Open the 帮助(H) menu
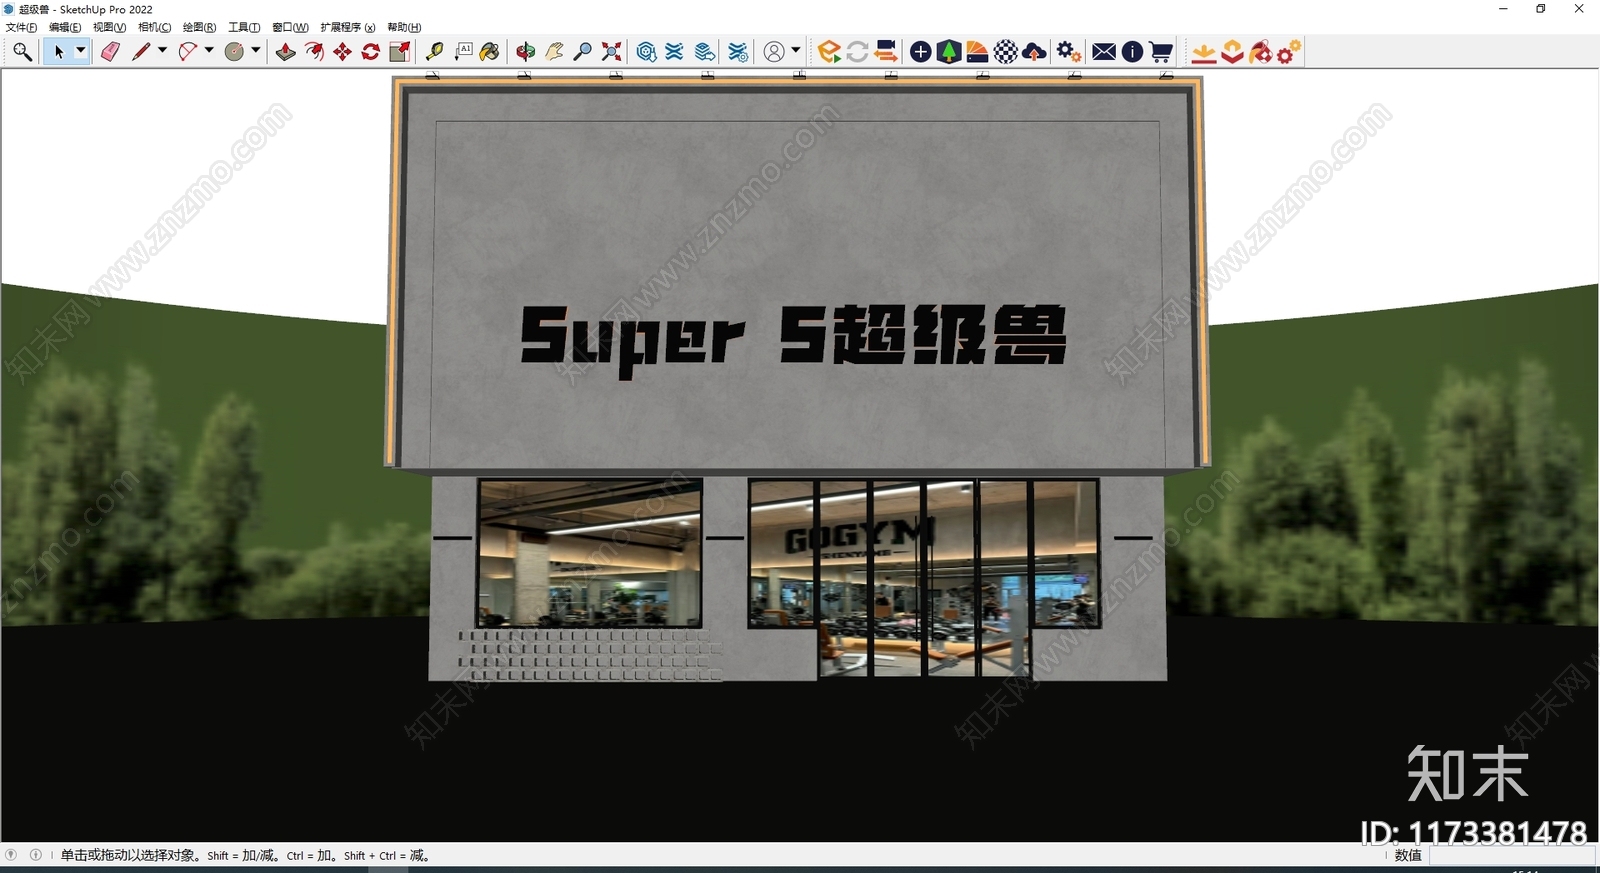The image size is (1600, 873). [x=404, y=27]
